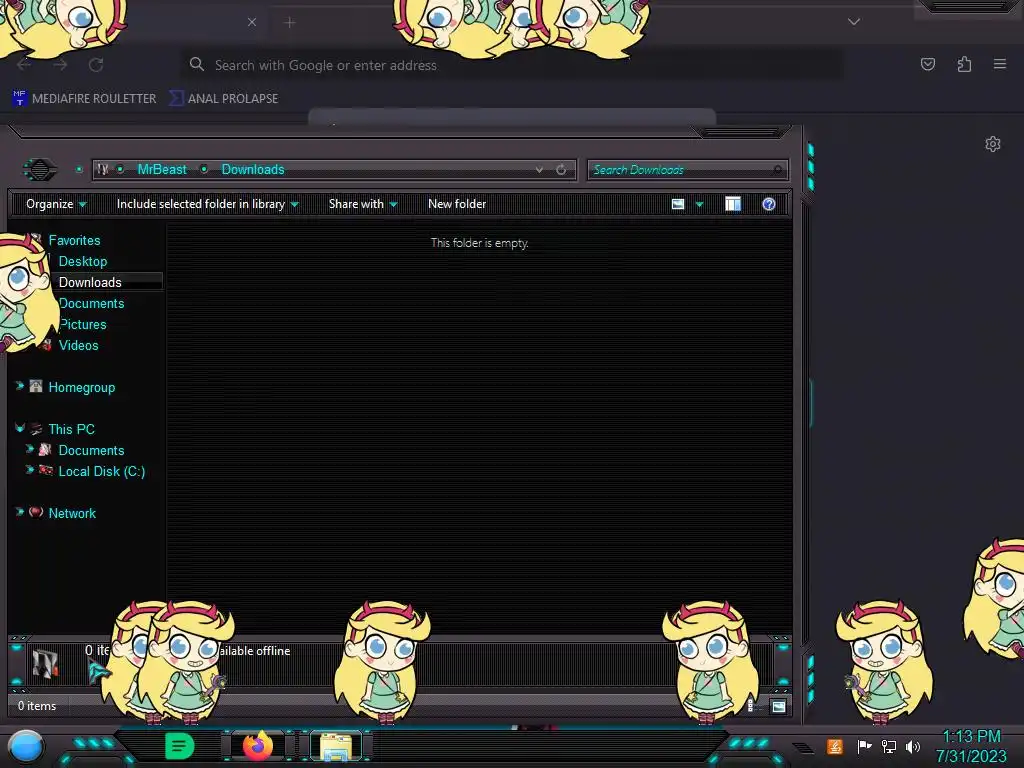The image size is (1024, 768).
Task: Open Explorer help question mark icon
Action: point(769,204)
